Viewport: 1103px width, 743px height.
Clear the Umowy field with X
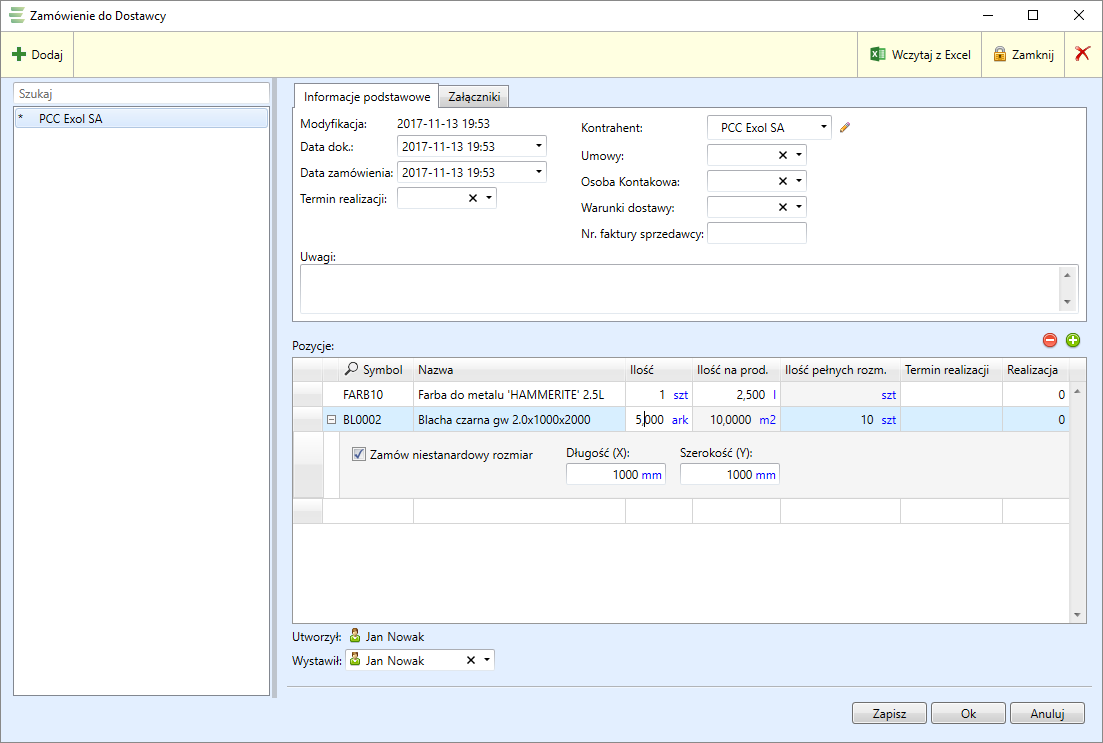click(x=783, y=155)
